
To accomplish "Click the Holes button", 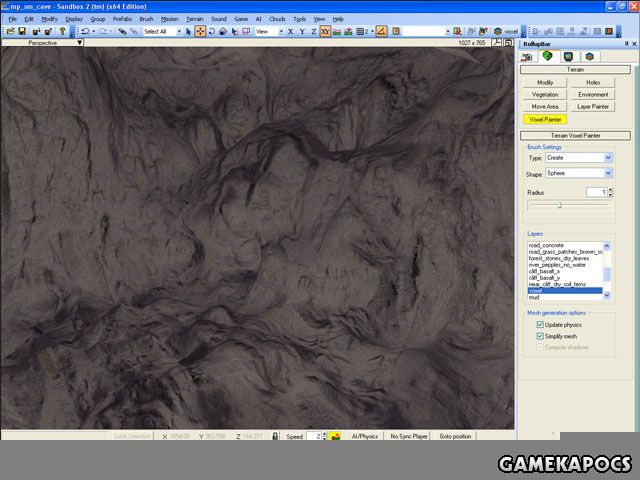I will (x=593, y=82).
